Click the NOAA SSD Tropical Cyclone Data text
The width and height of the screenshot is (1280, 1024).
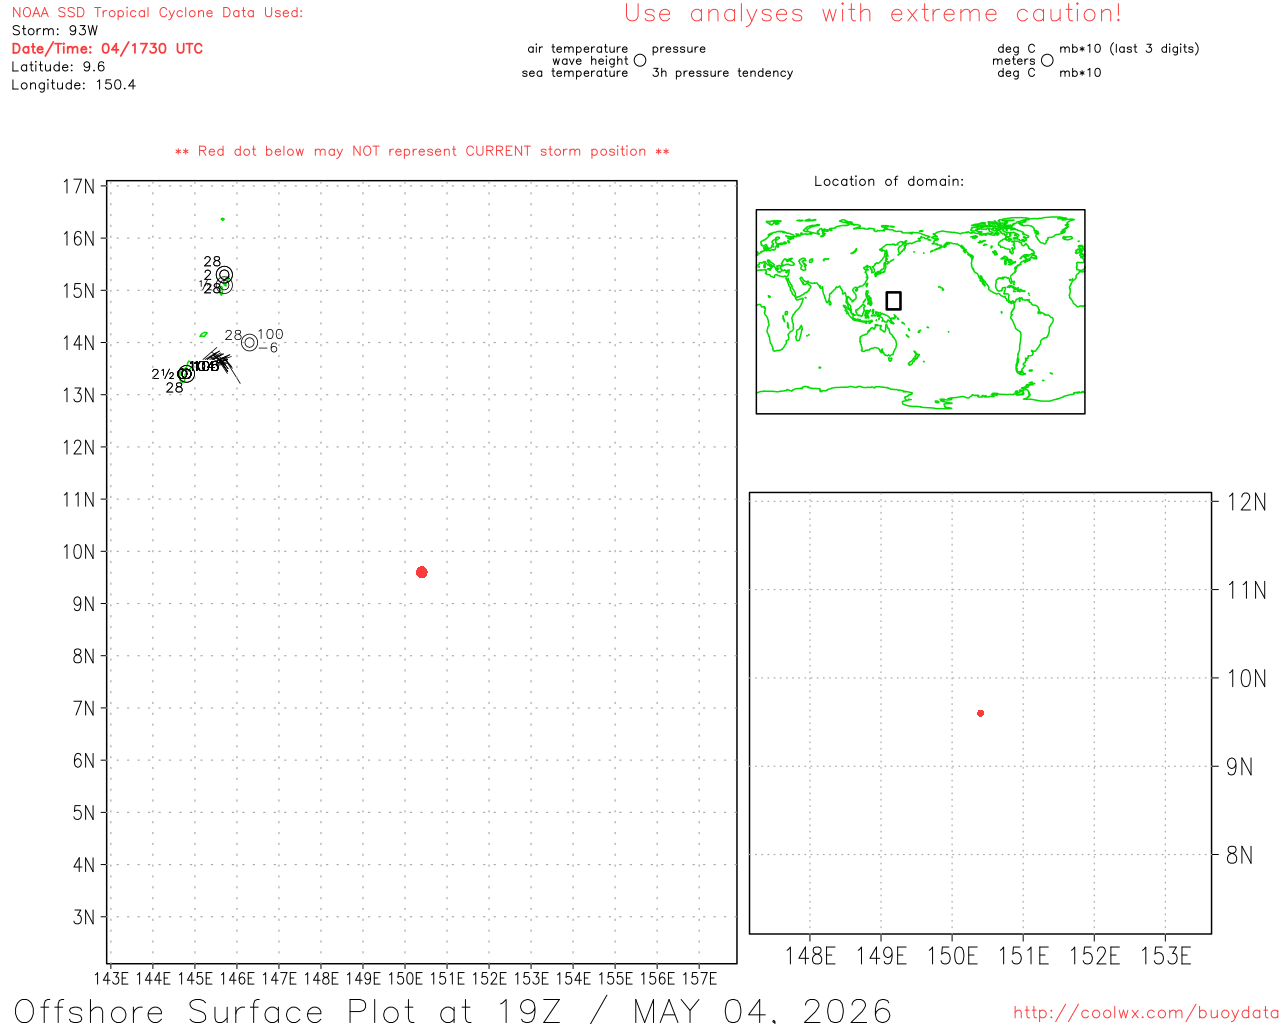coord(157,13)
